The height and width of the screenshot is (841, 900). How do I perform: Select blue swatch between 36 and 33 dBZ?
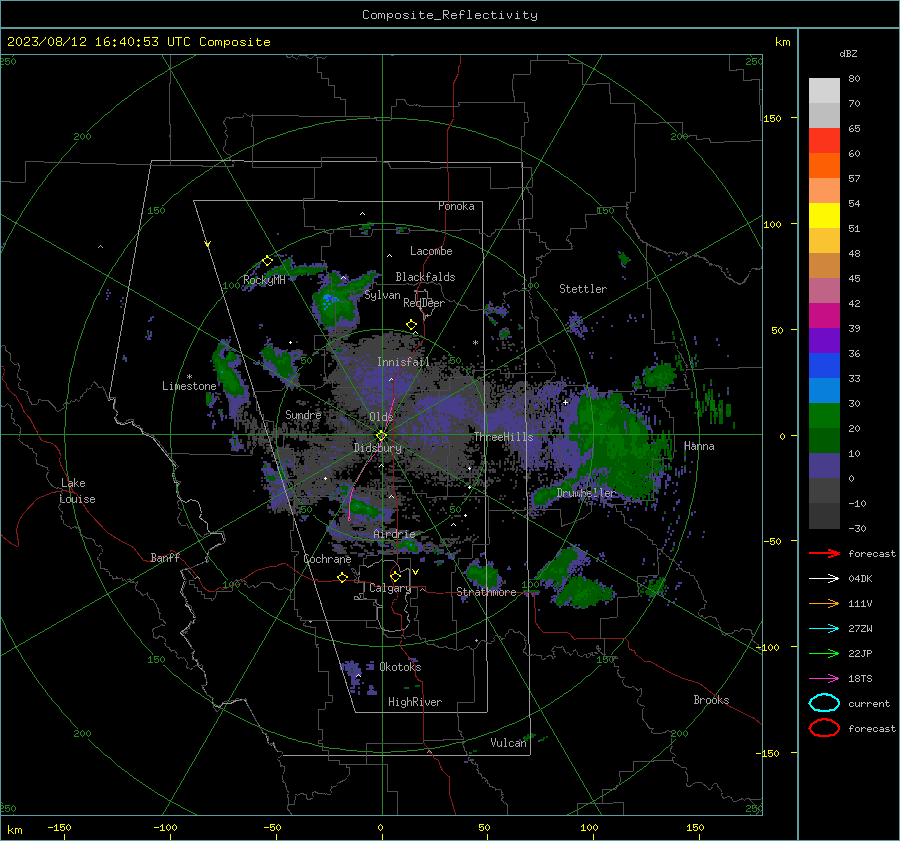click(x=824, y=366)
